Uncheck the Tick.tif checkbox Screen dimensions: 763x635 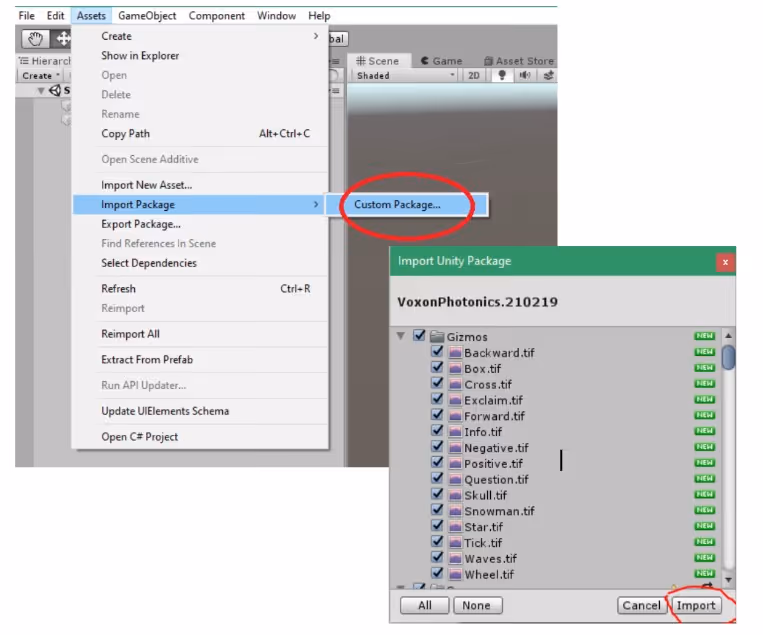pyautogui.click(x=437, y=541)
